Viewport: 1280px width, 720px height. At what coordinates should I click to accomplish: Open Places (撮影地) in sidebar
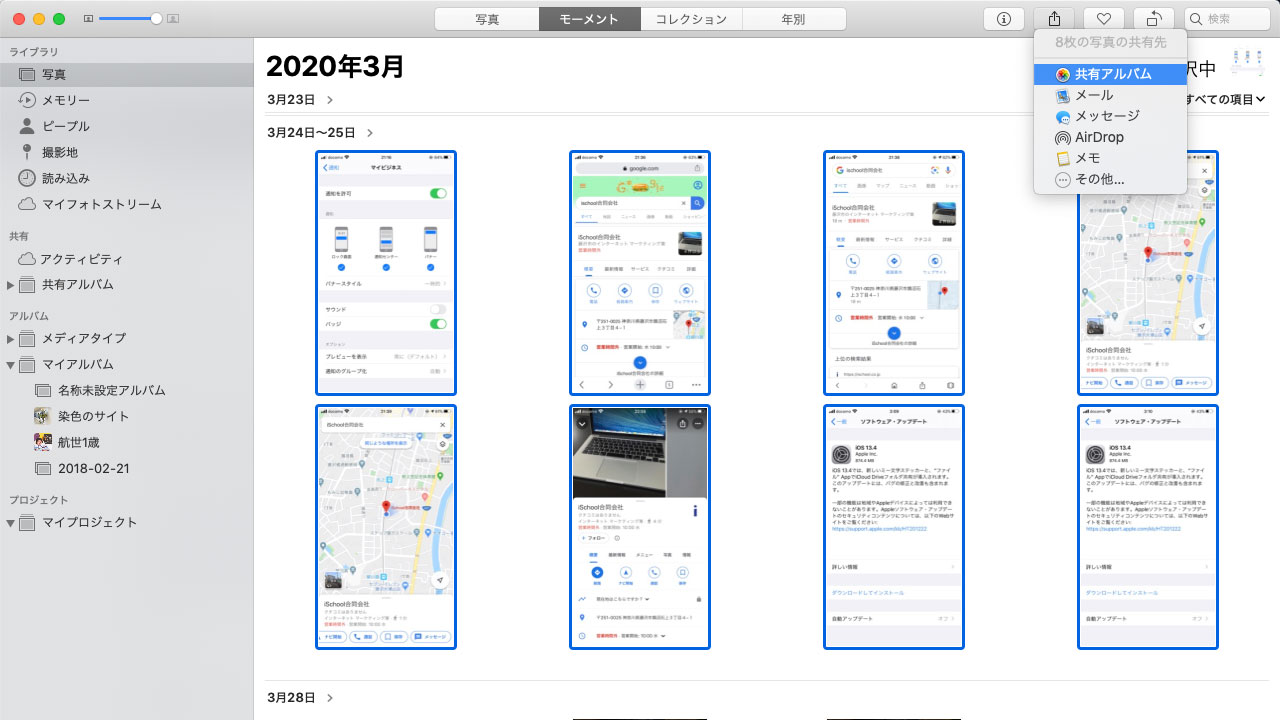coord(60,152)
